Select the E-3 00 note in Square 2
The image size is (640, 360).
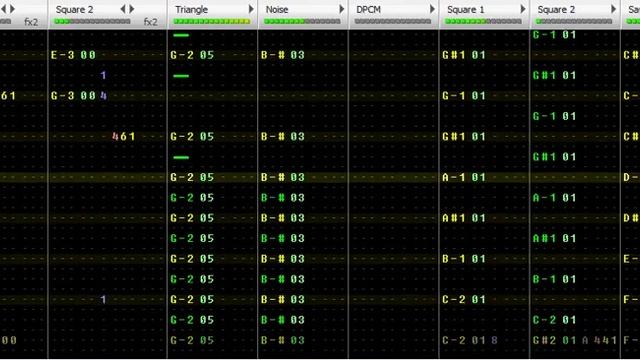click(73, 55)
